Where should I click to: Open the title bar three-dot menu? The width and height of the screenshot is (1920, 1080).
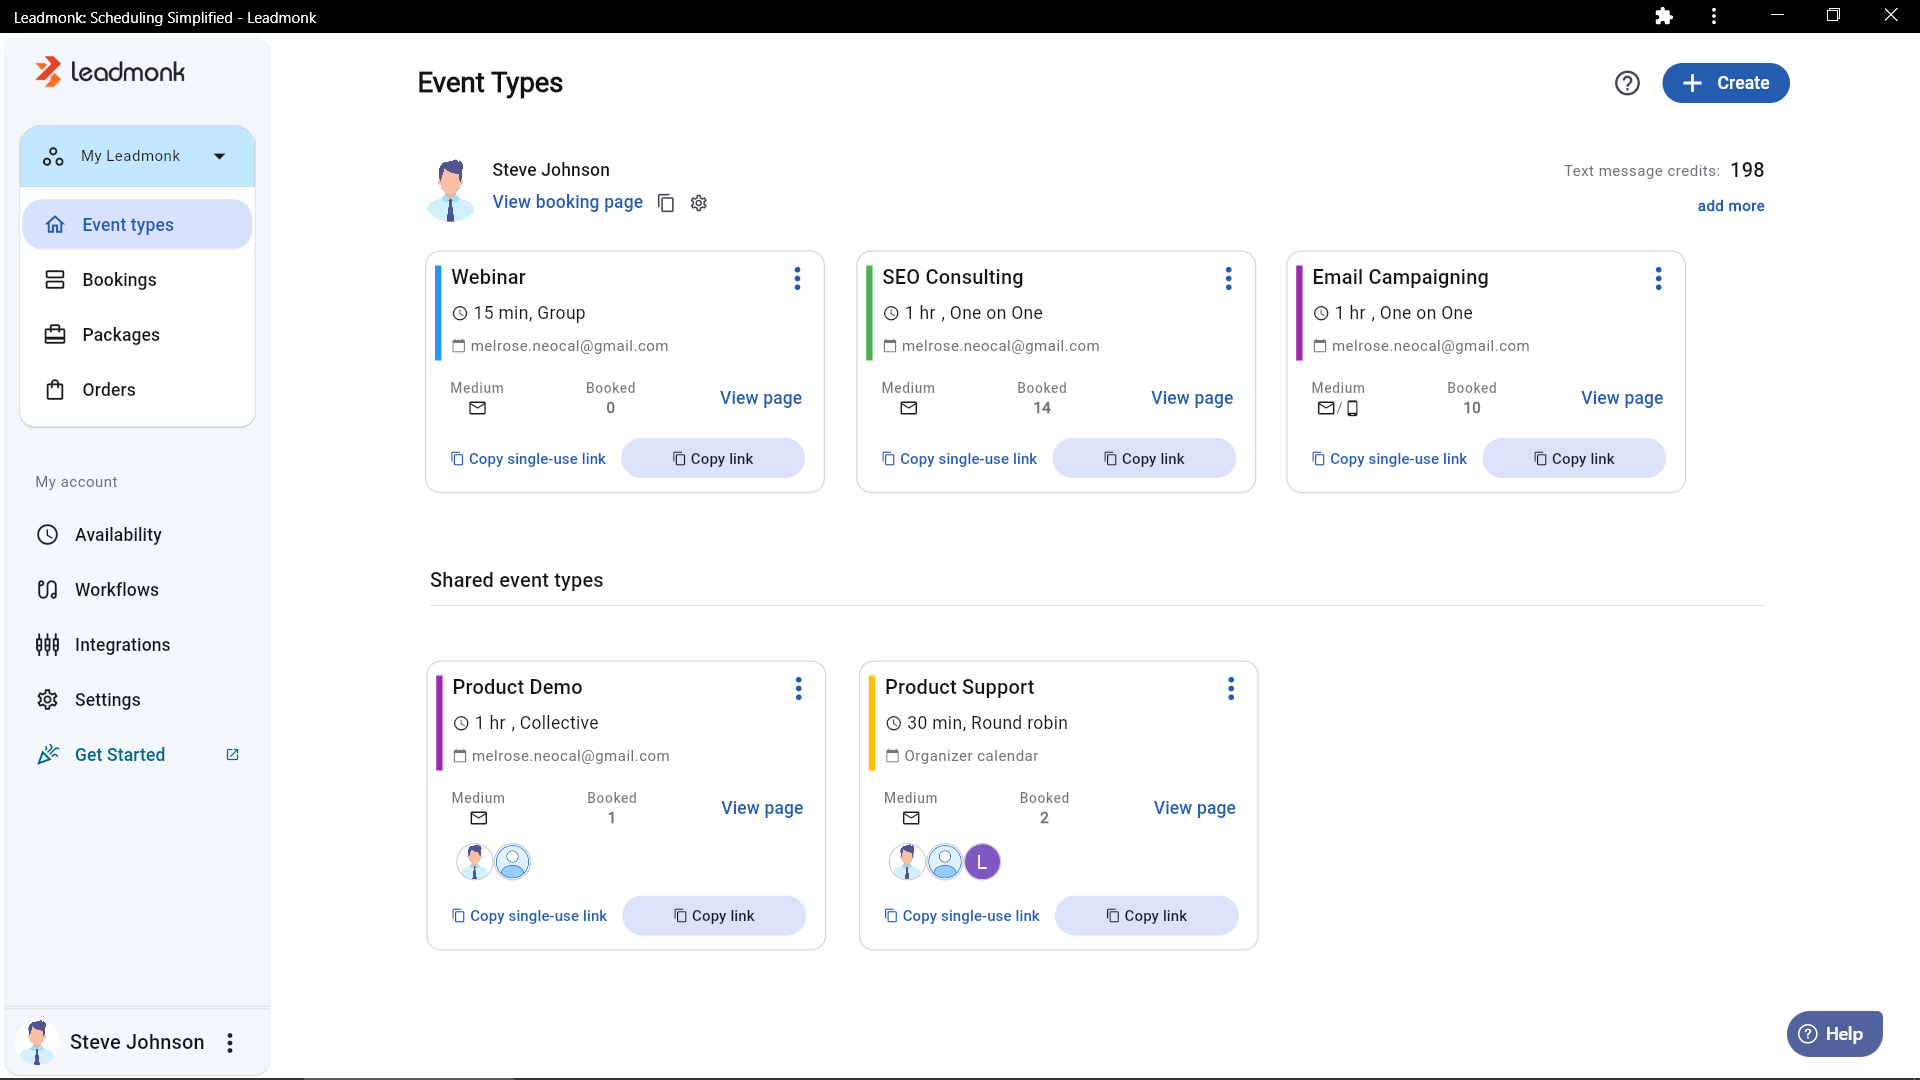pos(1714,16)
